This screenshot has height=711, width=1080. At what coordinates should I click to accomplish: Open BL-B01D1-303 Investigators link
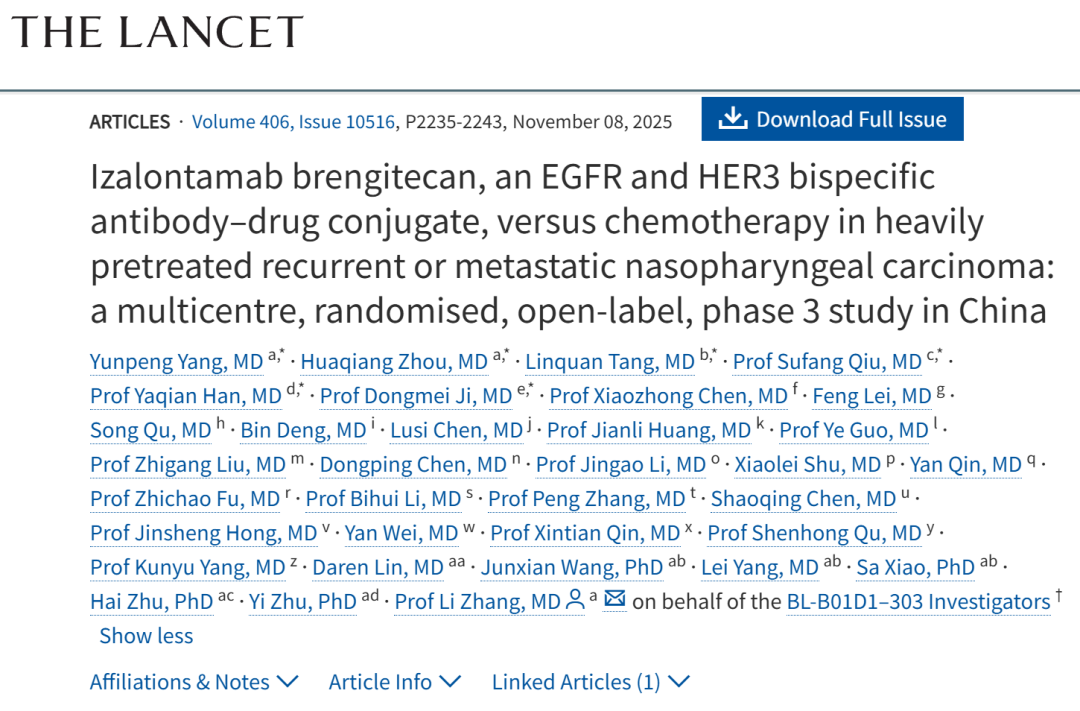click(918, 602)
